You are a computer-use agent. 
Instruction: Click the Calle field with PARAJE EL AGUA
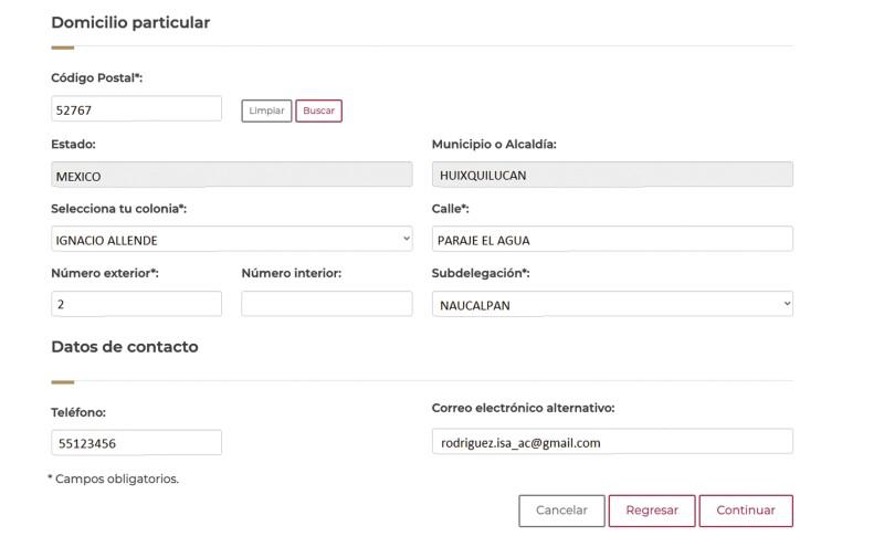pos(612,239)
